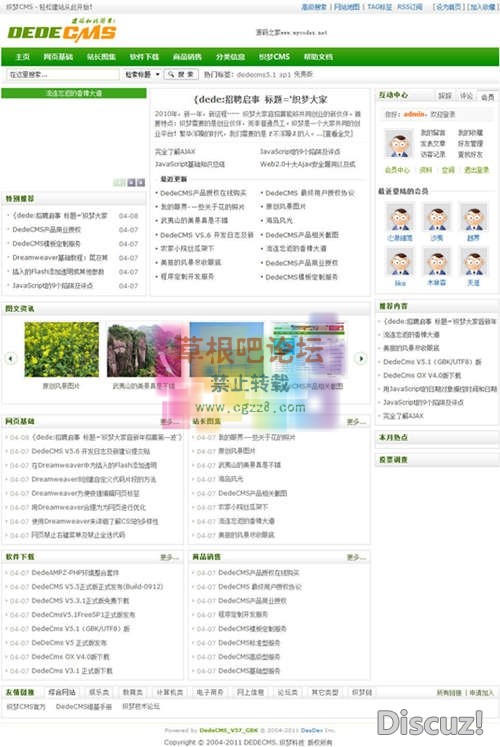This screenshot has height=747, width=500.
Task: Open RSS订阅 link at top
Action: click(x=410, y=7)
